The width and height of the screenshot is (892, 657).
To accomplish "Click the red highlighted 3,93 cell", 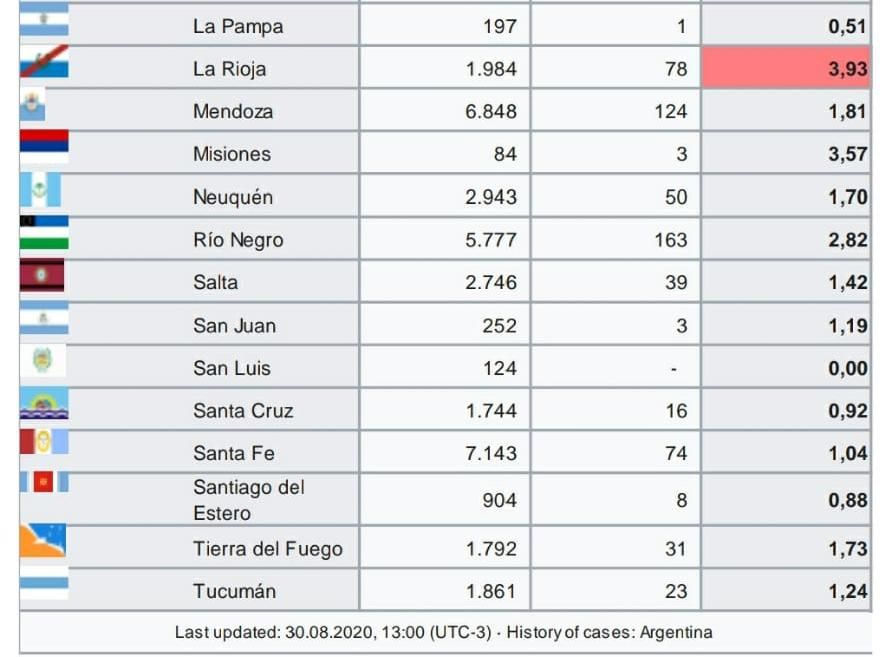I will coord(786,68).
